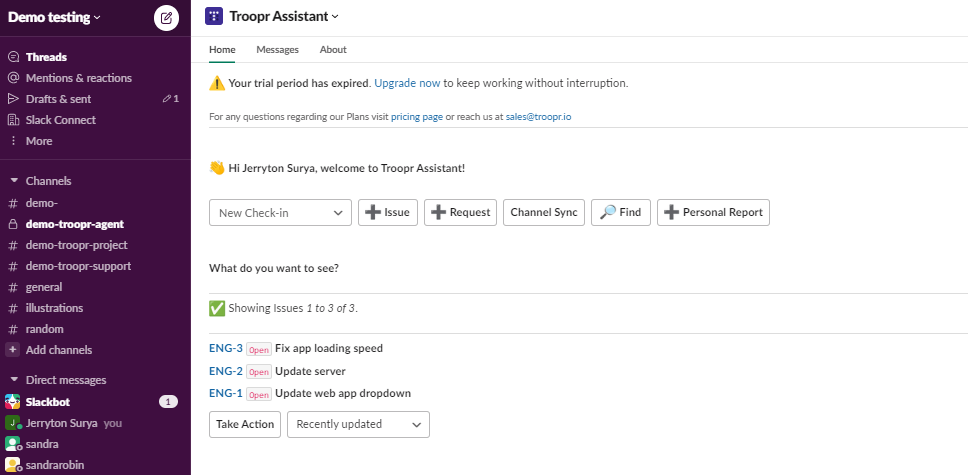Viewport: 968px width, 475px height.
Task: Click sandra's avatar in direct messages
Action: 12,444
